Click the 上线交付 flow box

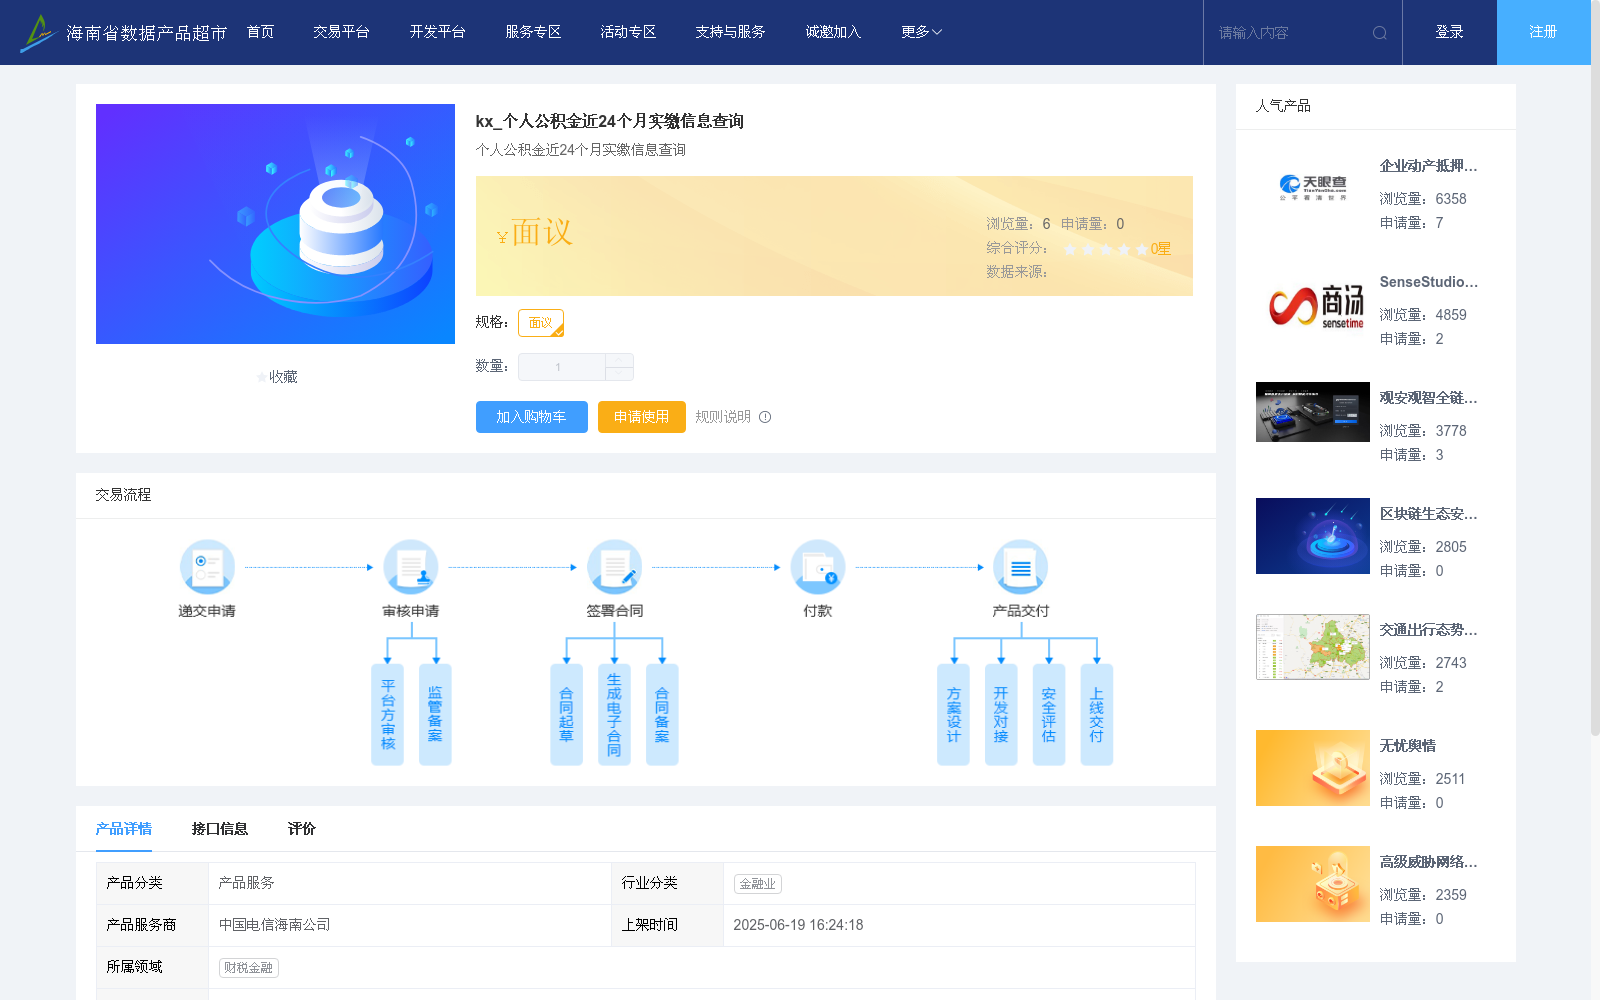[x=1097, y=715]
